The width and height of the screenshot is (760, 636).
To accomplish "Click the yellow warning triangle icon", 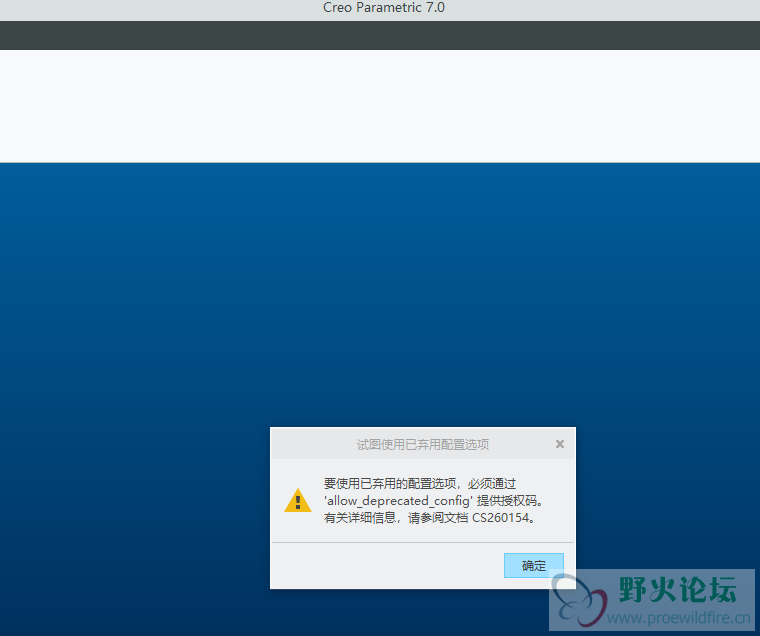I will tap(298, 500).
